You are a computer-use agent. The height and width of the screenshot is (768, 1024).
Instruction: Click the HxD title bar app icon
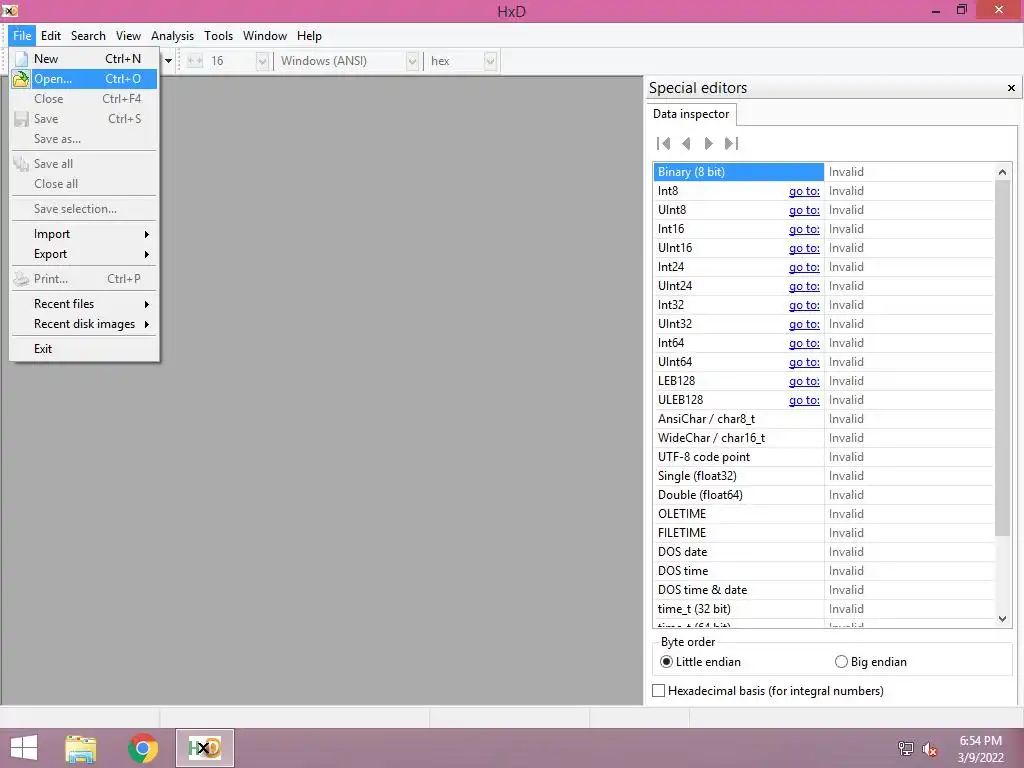tap(10, 10)
